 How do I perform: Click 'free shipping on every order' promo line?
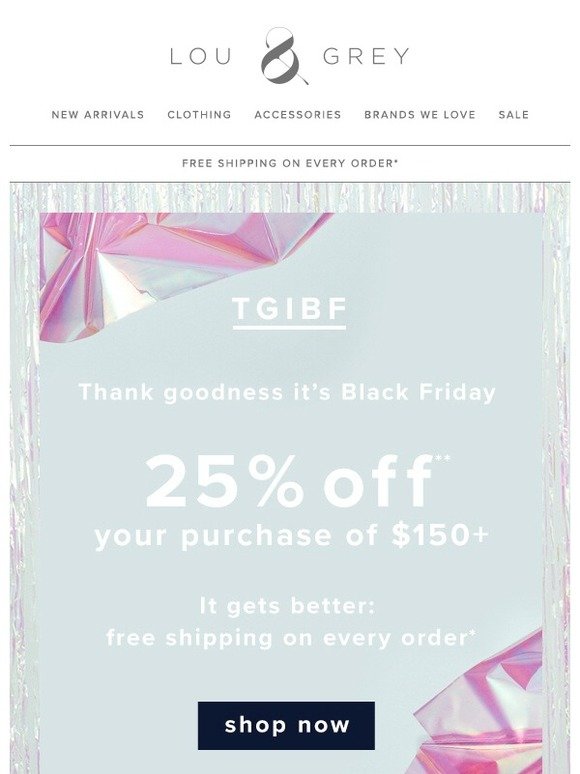291,638
